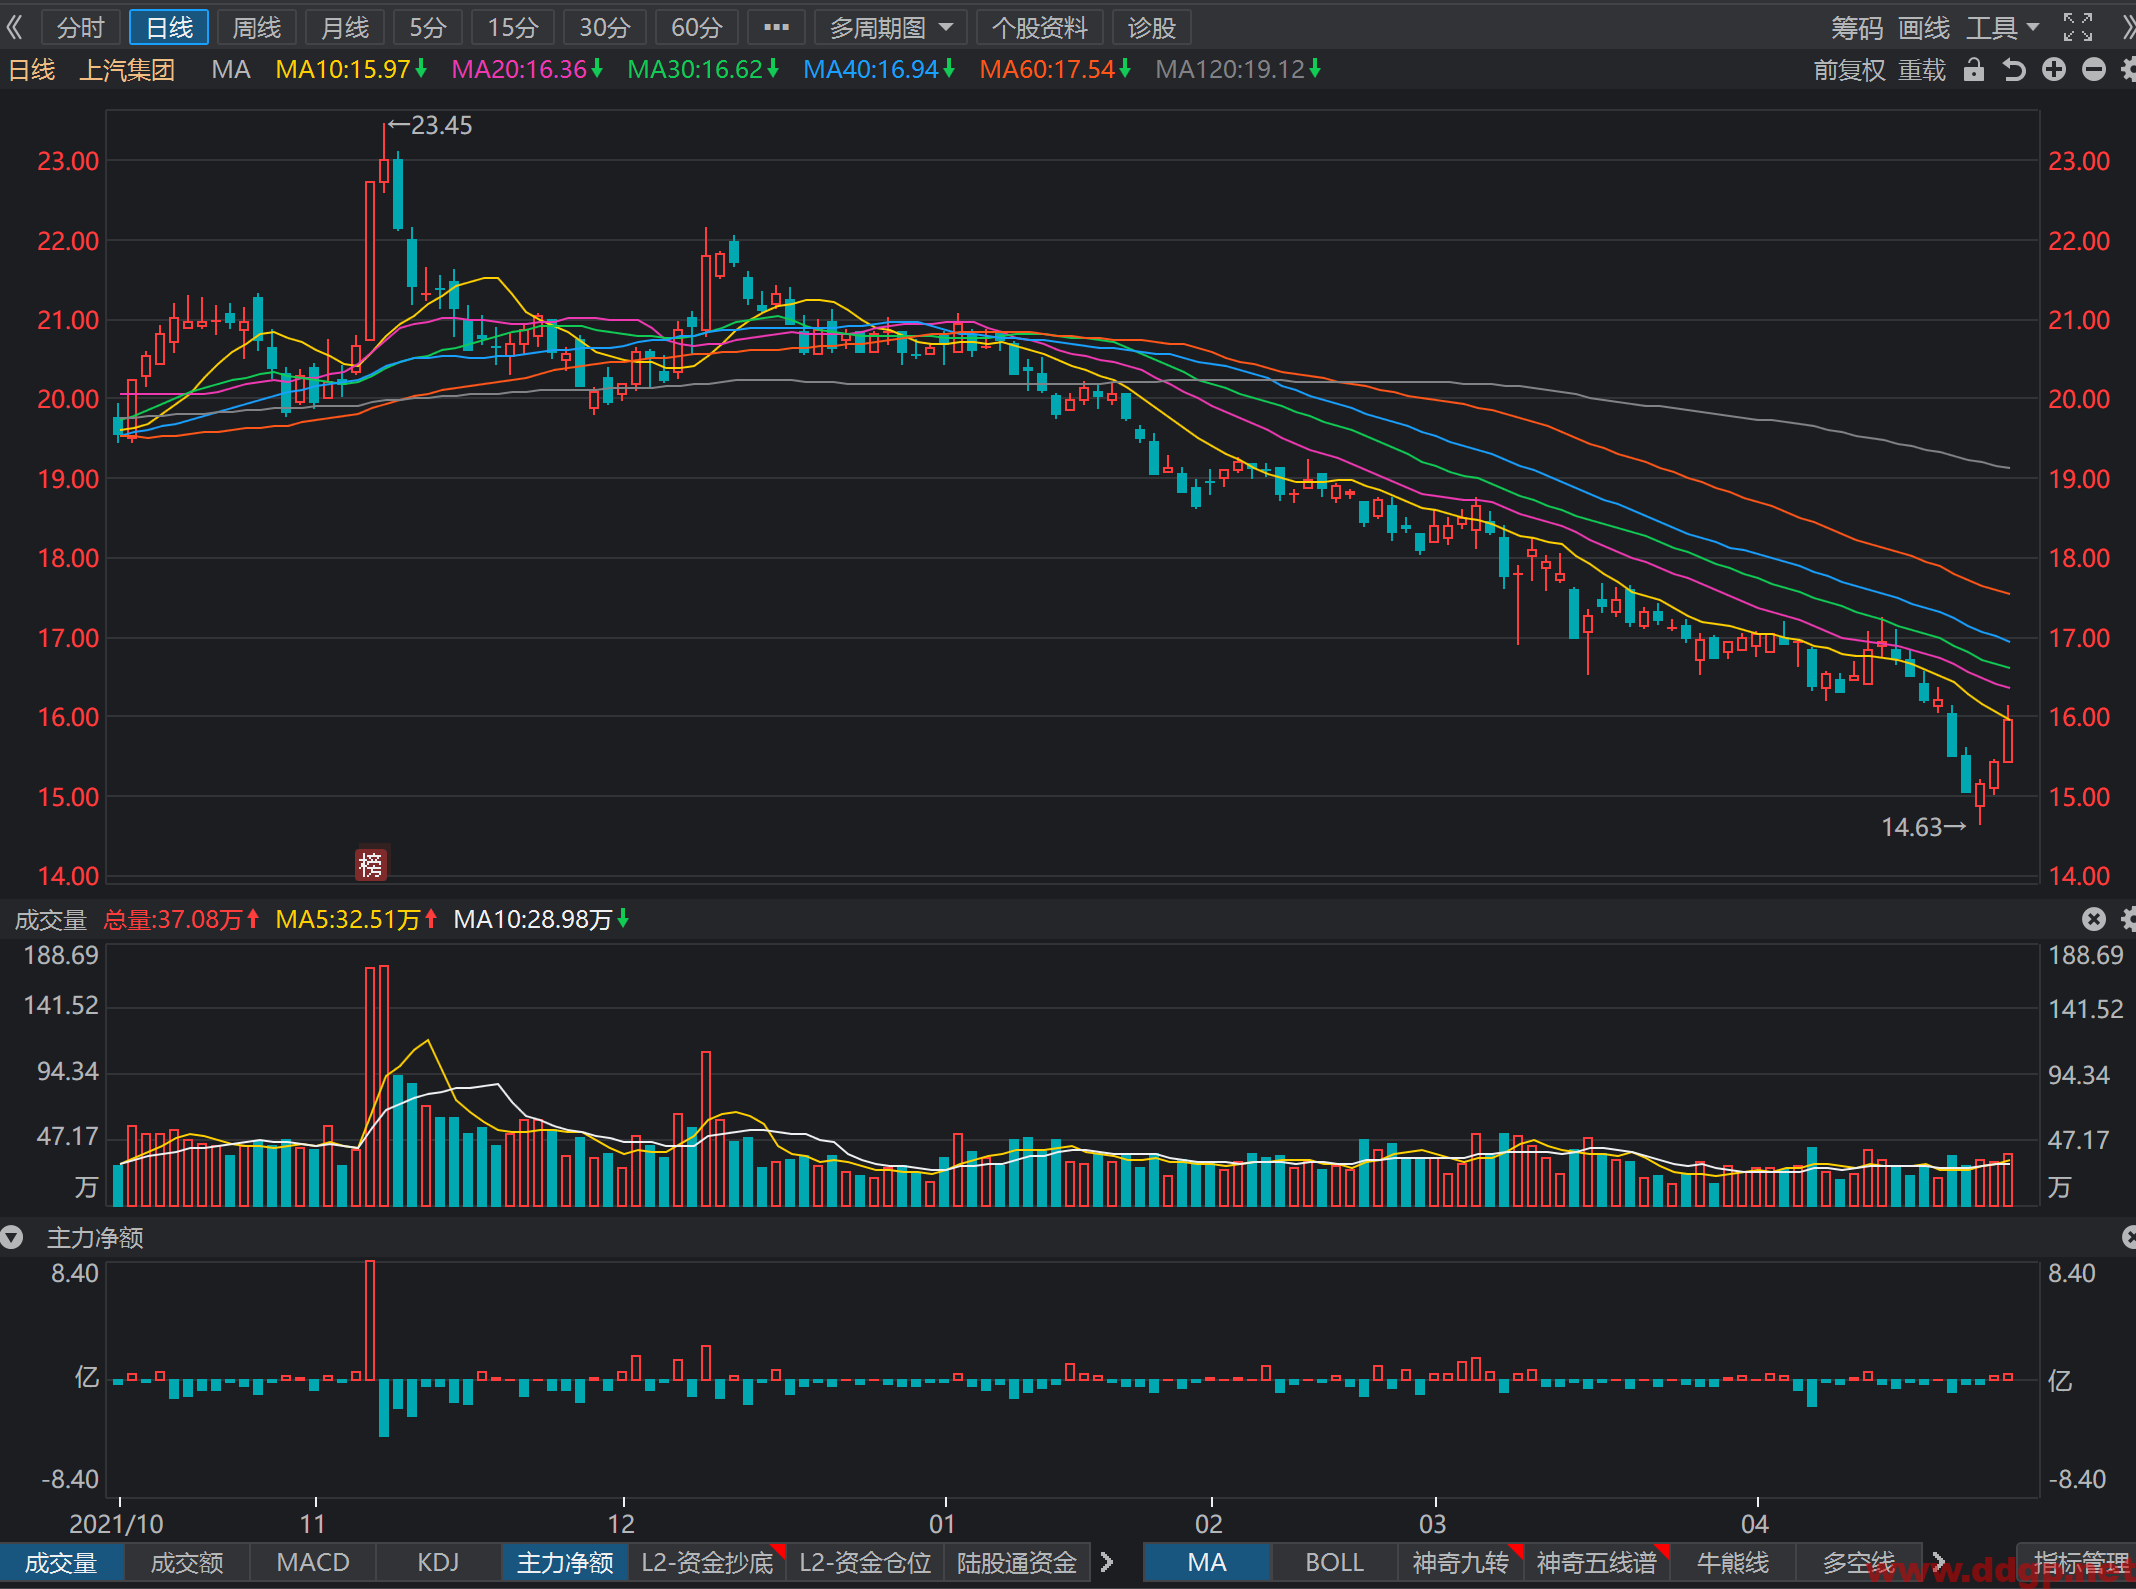Click 上汽集团 stock name
The image size is (2136, 1589).
pyautogui.click(x=127, y=69)
